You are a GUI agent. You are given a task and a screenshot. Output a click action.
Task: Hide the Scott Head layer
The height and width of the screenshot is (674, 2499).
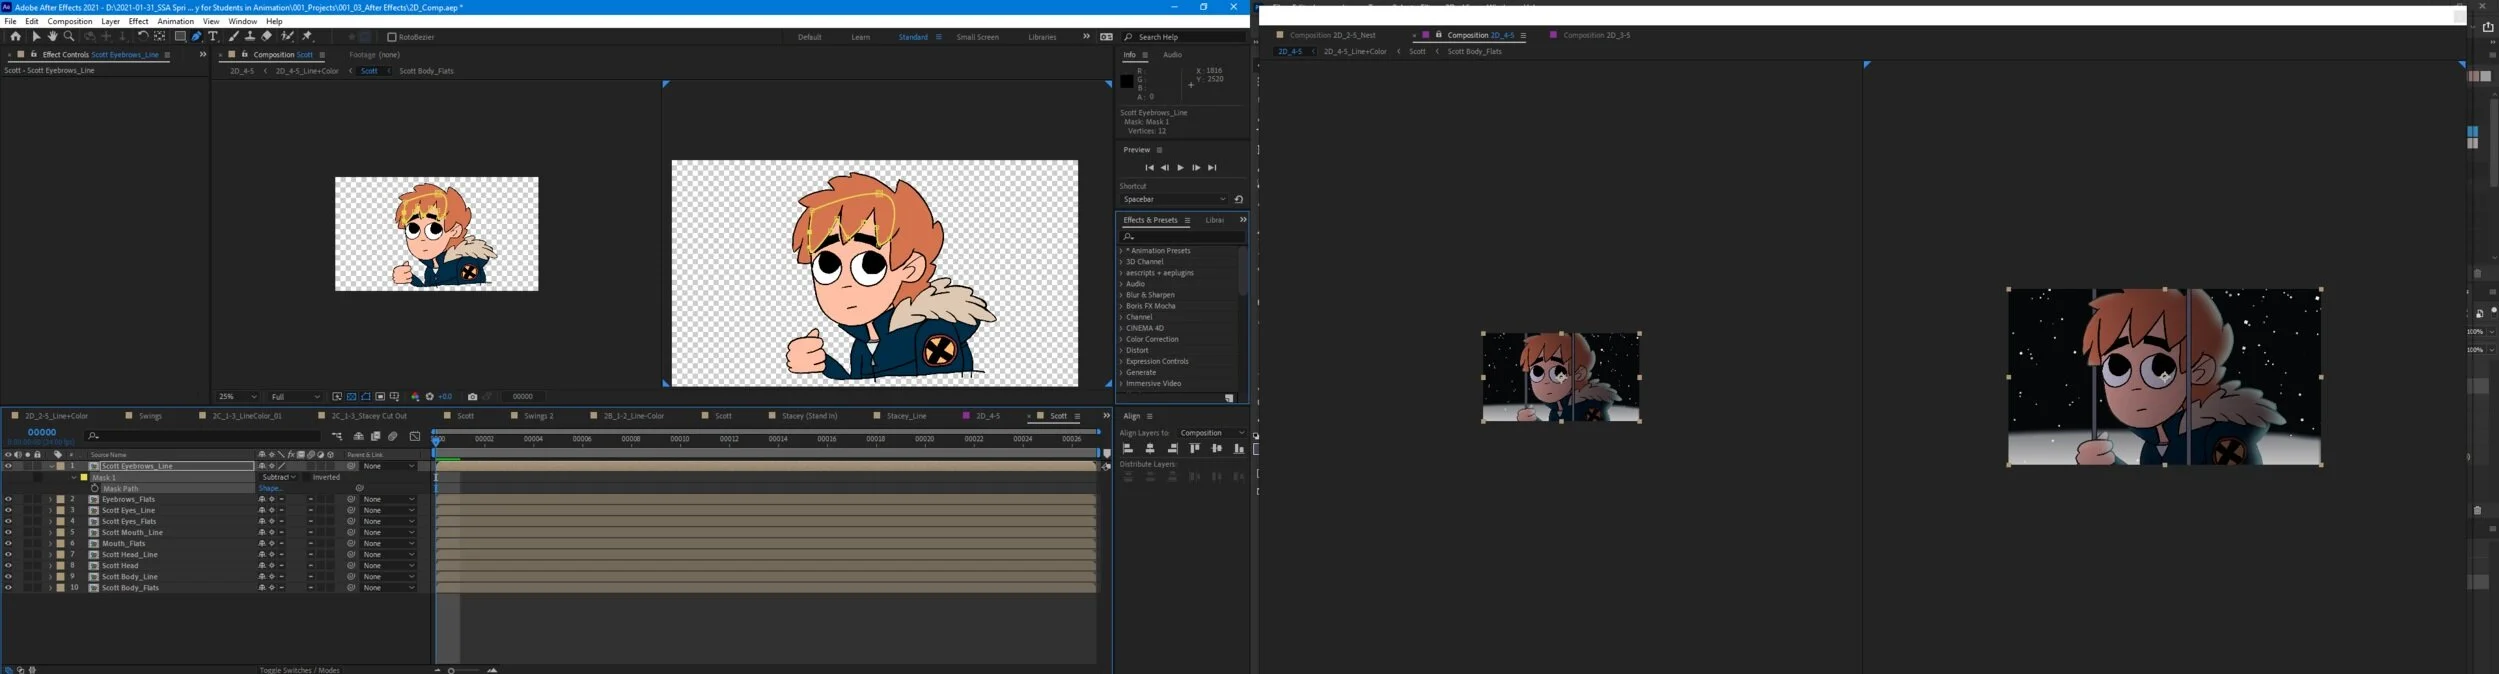[8, 566]
